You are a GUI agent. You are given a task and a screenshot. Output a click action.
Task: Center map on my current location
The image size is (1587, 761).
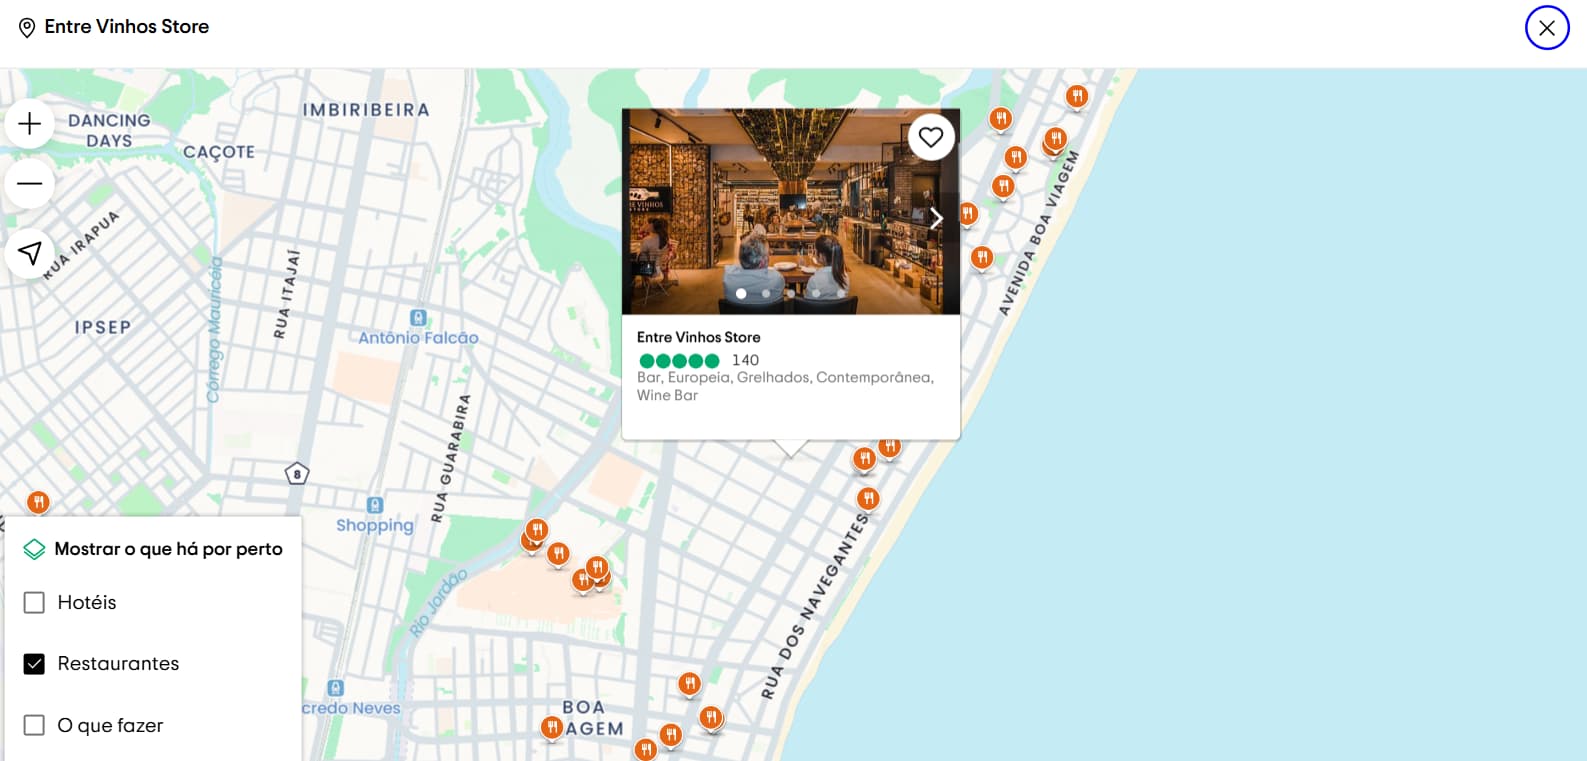pos(30,253)
